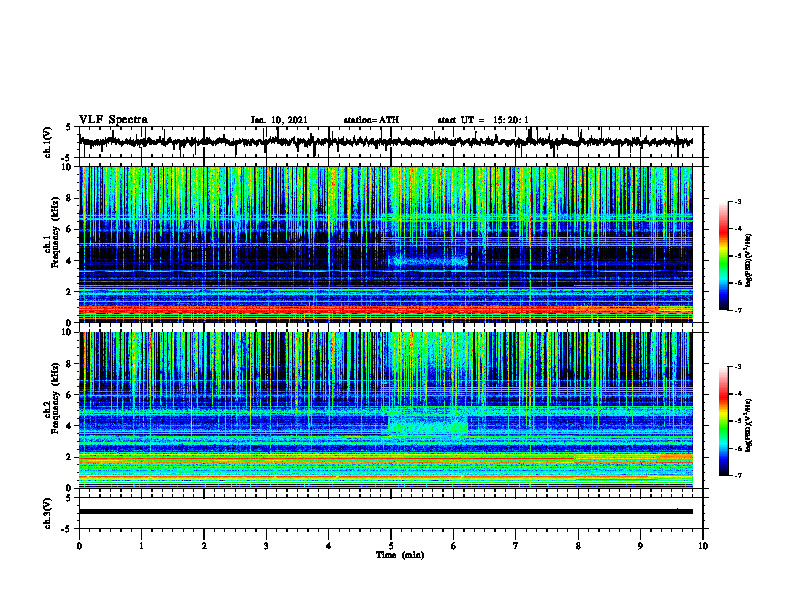Click the station=ATH label

click(x=371, y=120)
